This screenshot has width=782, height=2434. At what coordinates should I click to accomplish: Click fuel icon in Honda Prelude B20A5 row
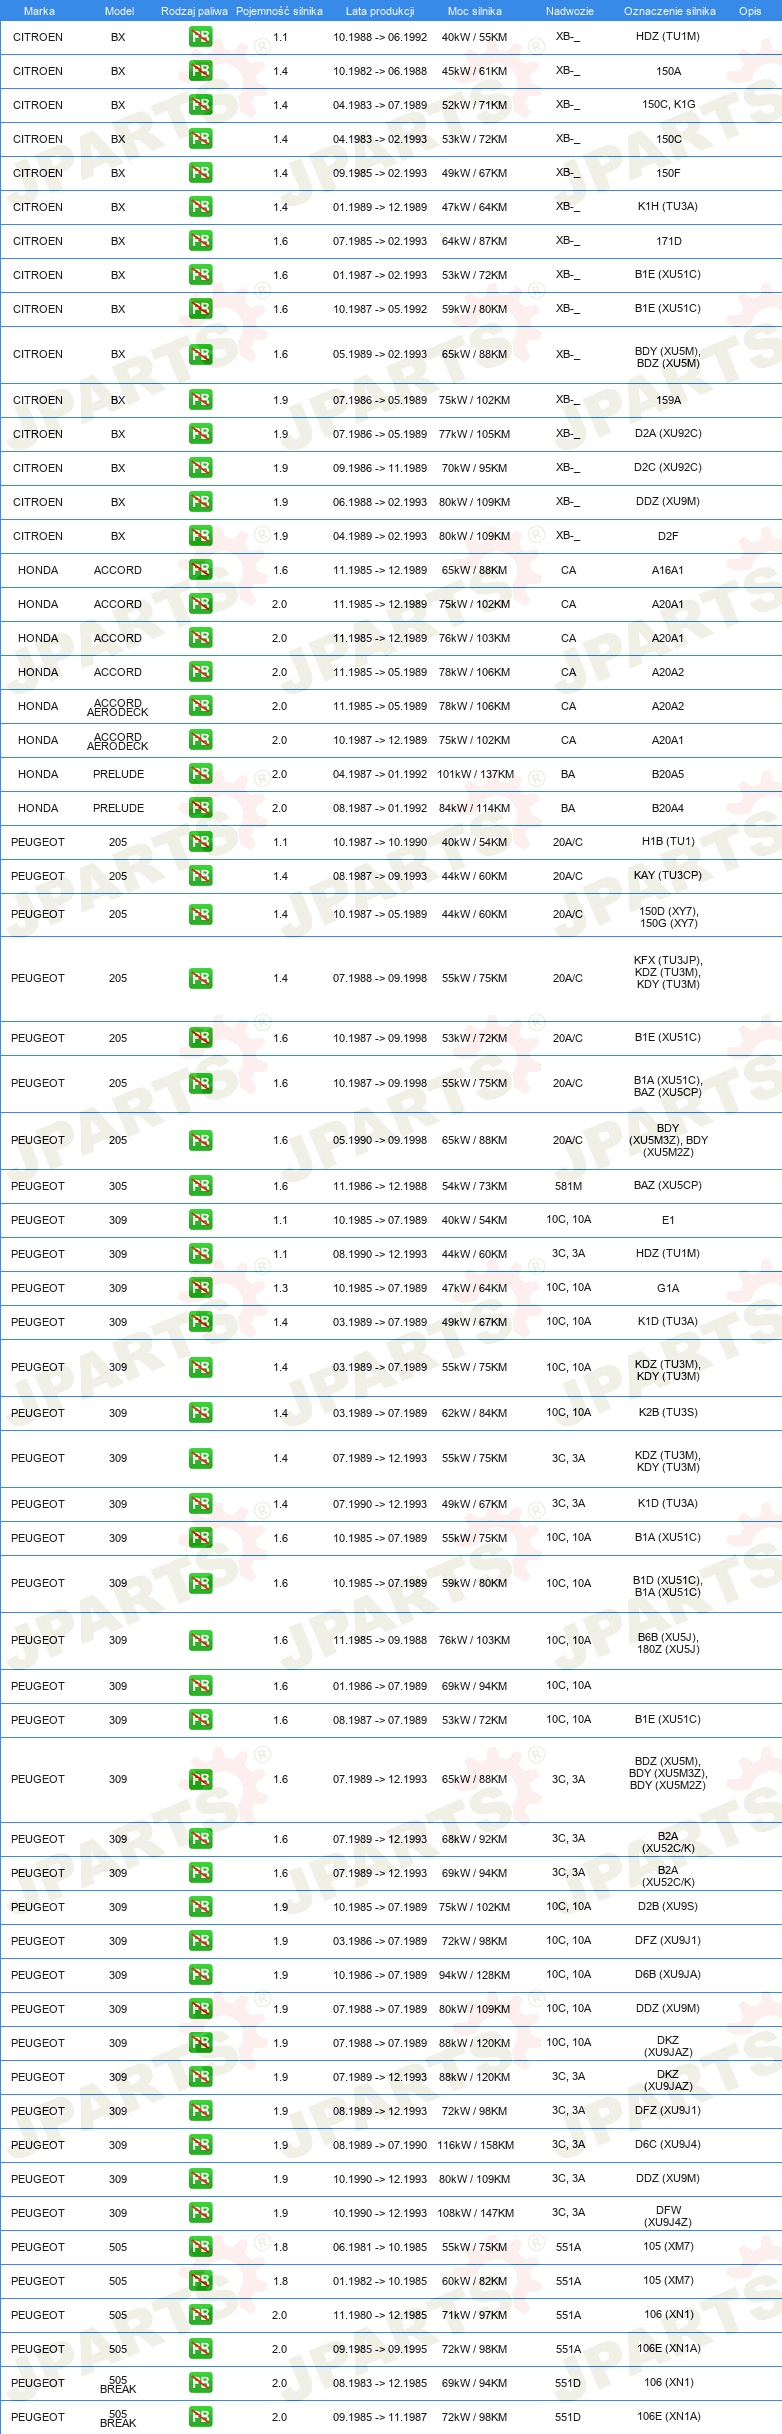coord(200,774)
